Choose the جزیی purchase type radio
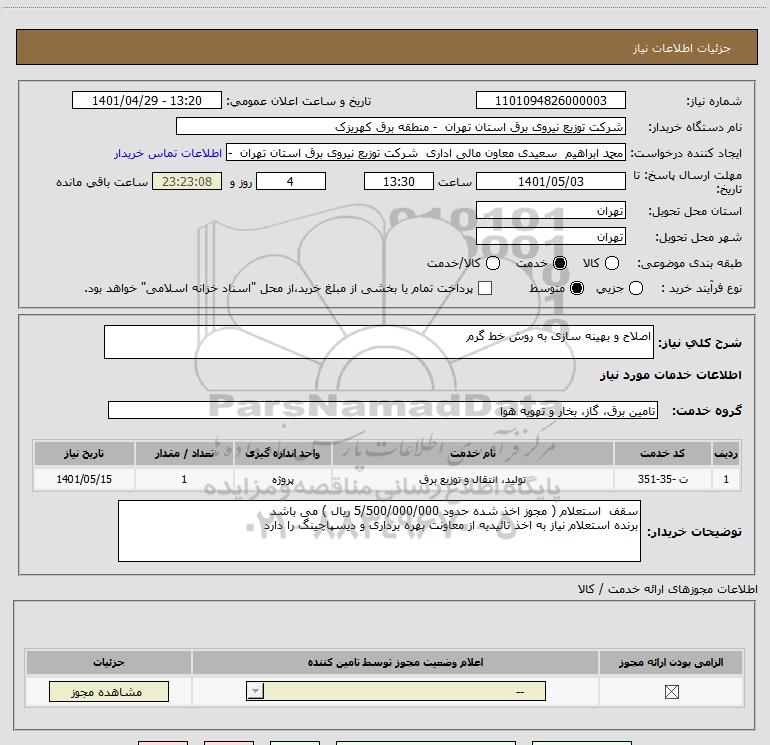 pos(635,288)
